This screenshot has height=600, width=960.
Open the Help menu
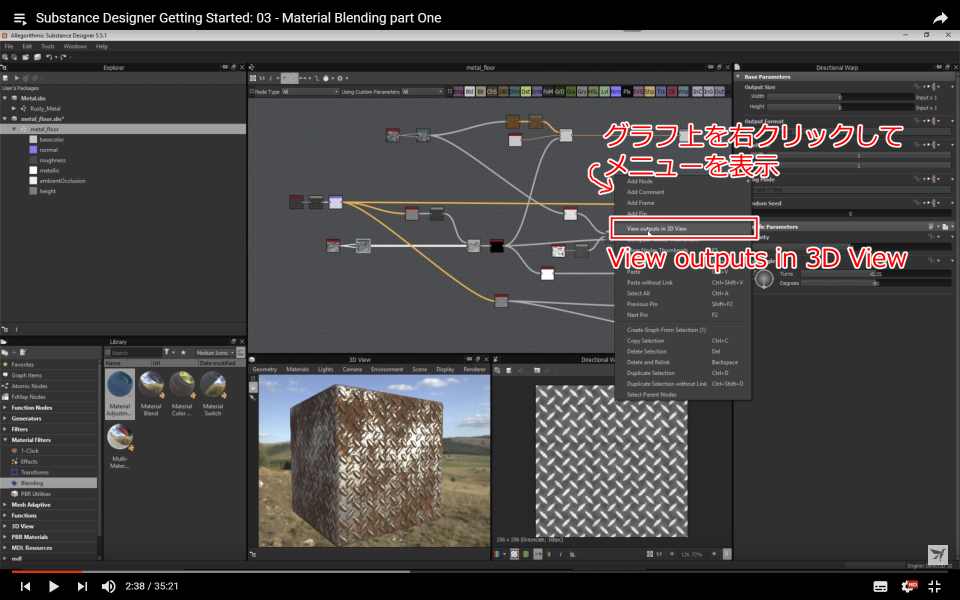[102, 47]
